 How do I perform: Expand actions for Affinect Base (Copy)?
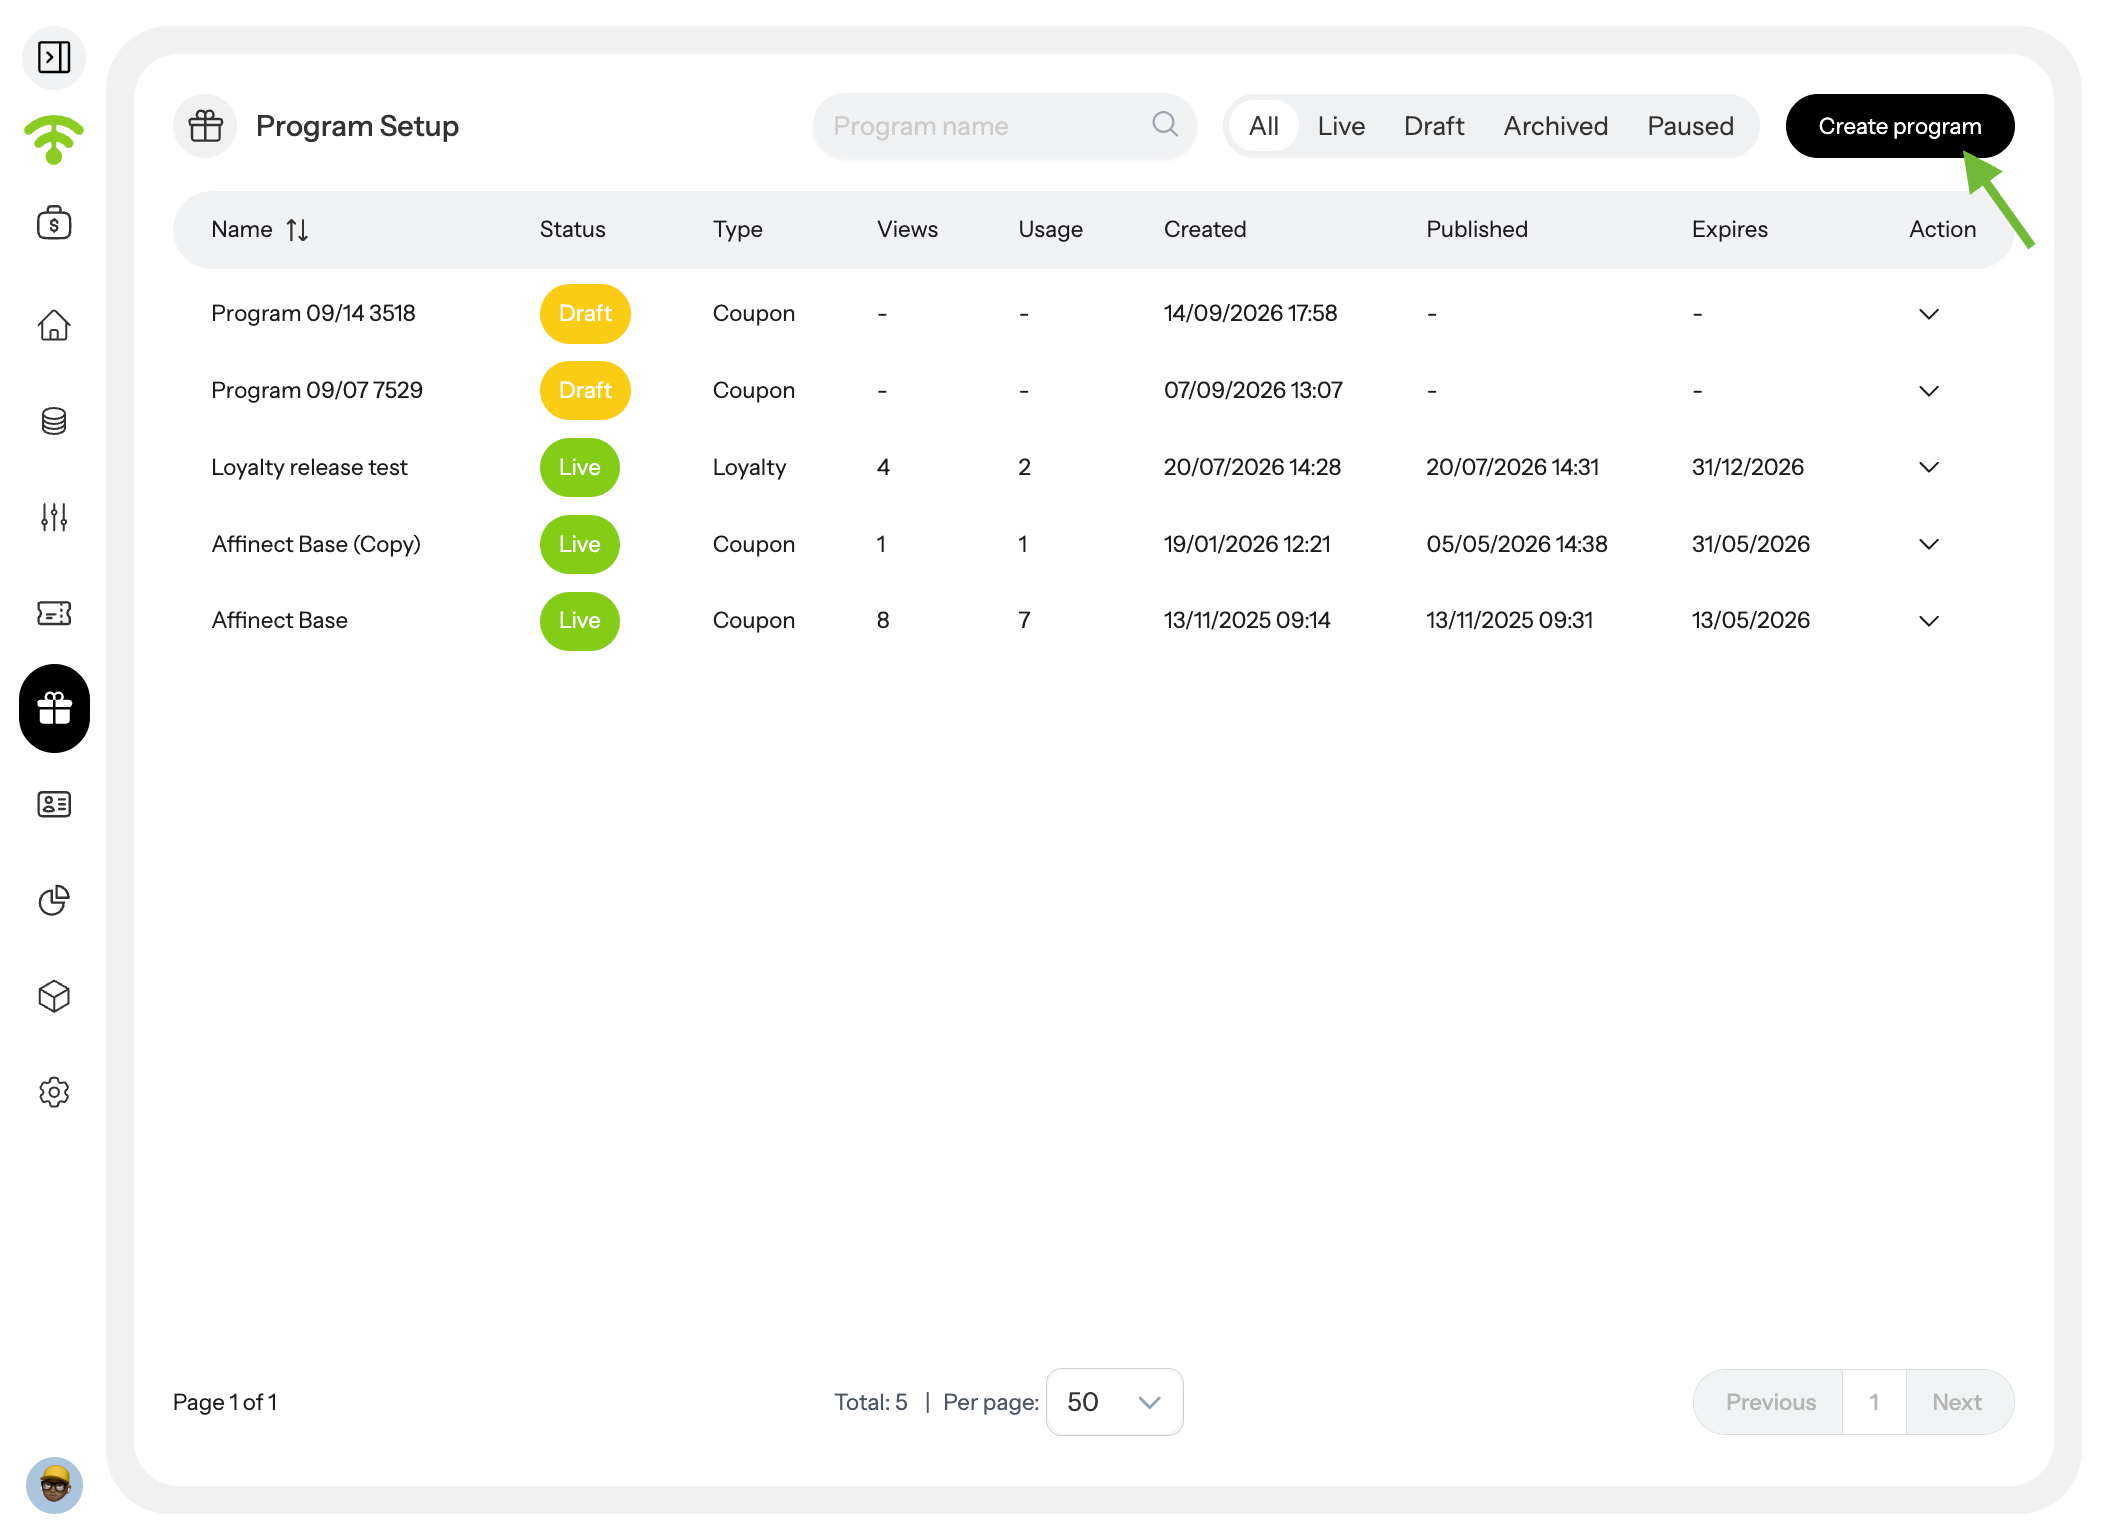[x=1929, y=544]
